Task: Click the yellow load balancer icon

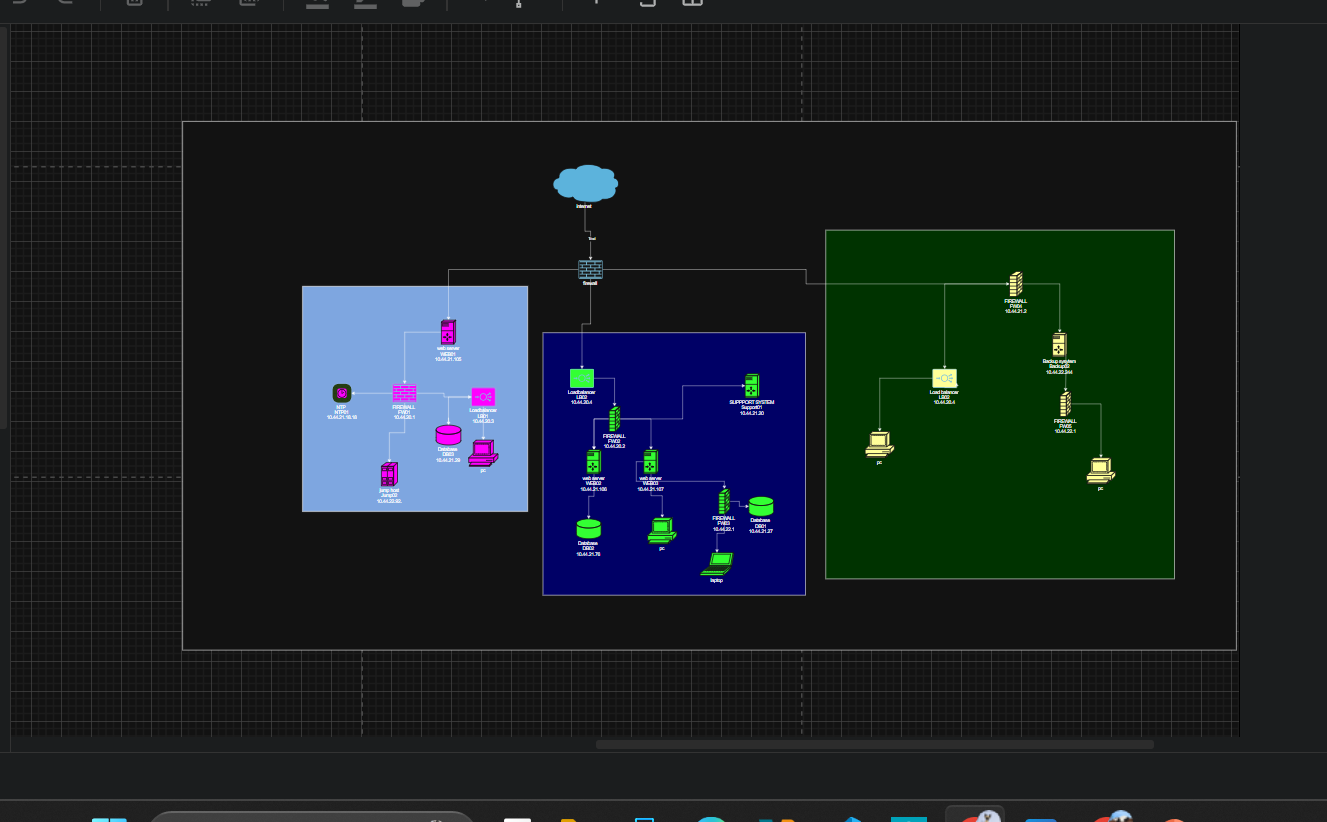Action: click(944, 378)
